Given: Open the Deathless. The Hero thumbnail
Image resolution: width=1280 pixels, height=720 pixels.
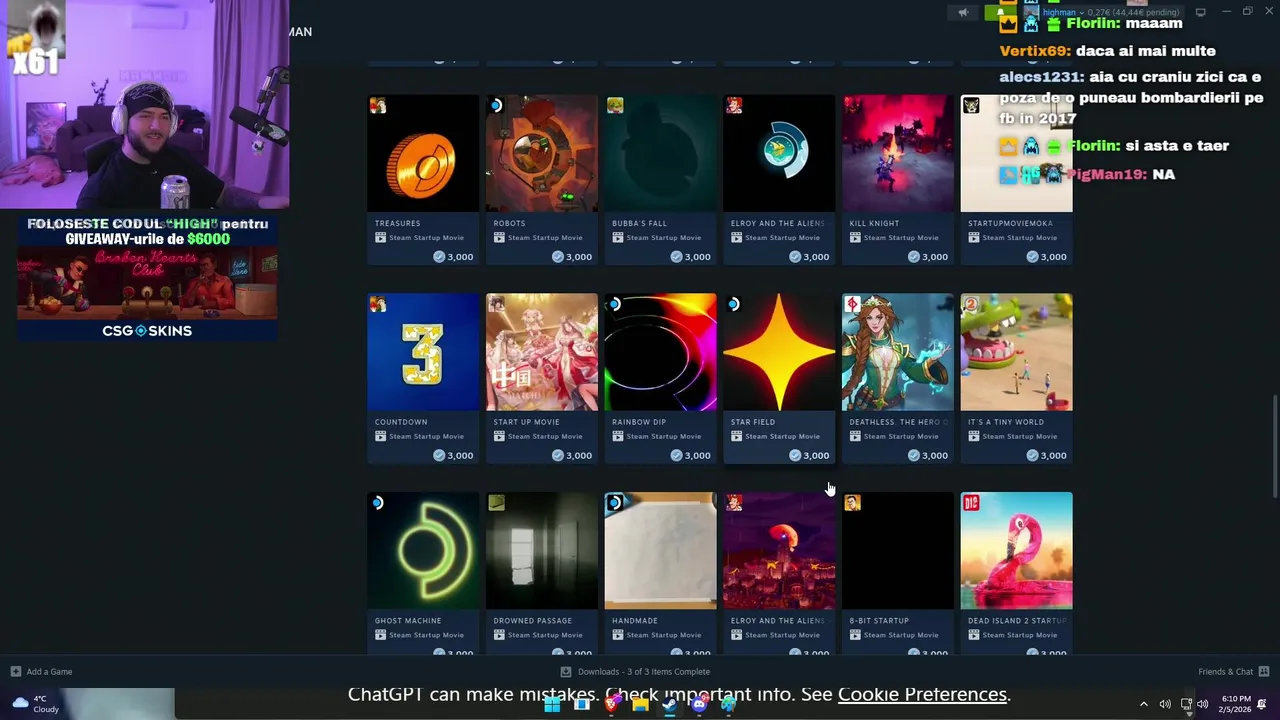Looking at the screenshot, I should point(898,352).
